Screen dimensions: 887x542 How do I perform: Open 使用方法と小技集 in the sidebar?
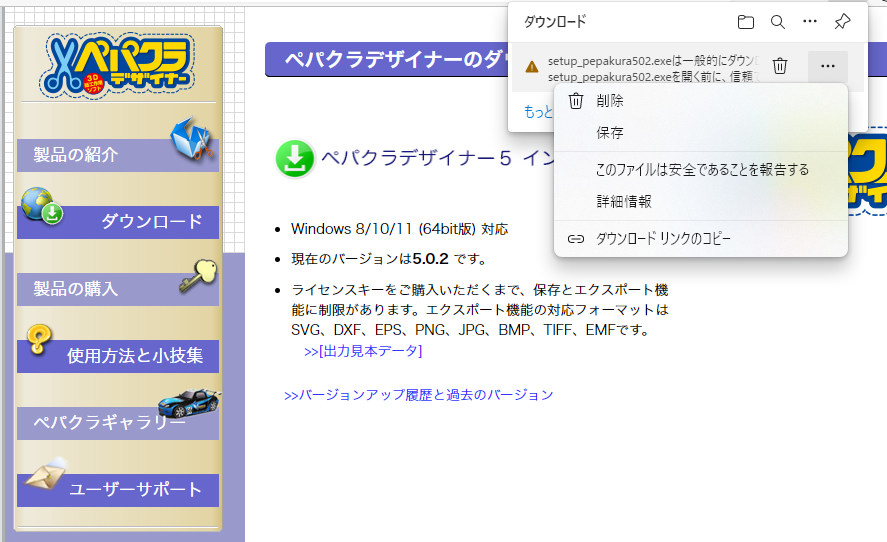tap(118, 356)
